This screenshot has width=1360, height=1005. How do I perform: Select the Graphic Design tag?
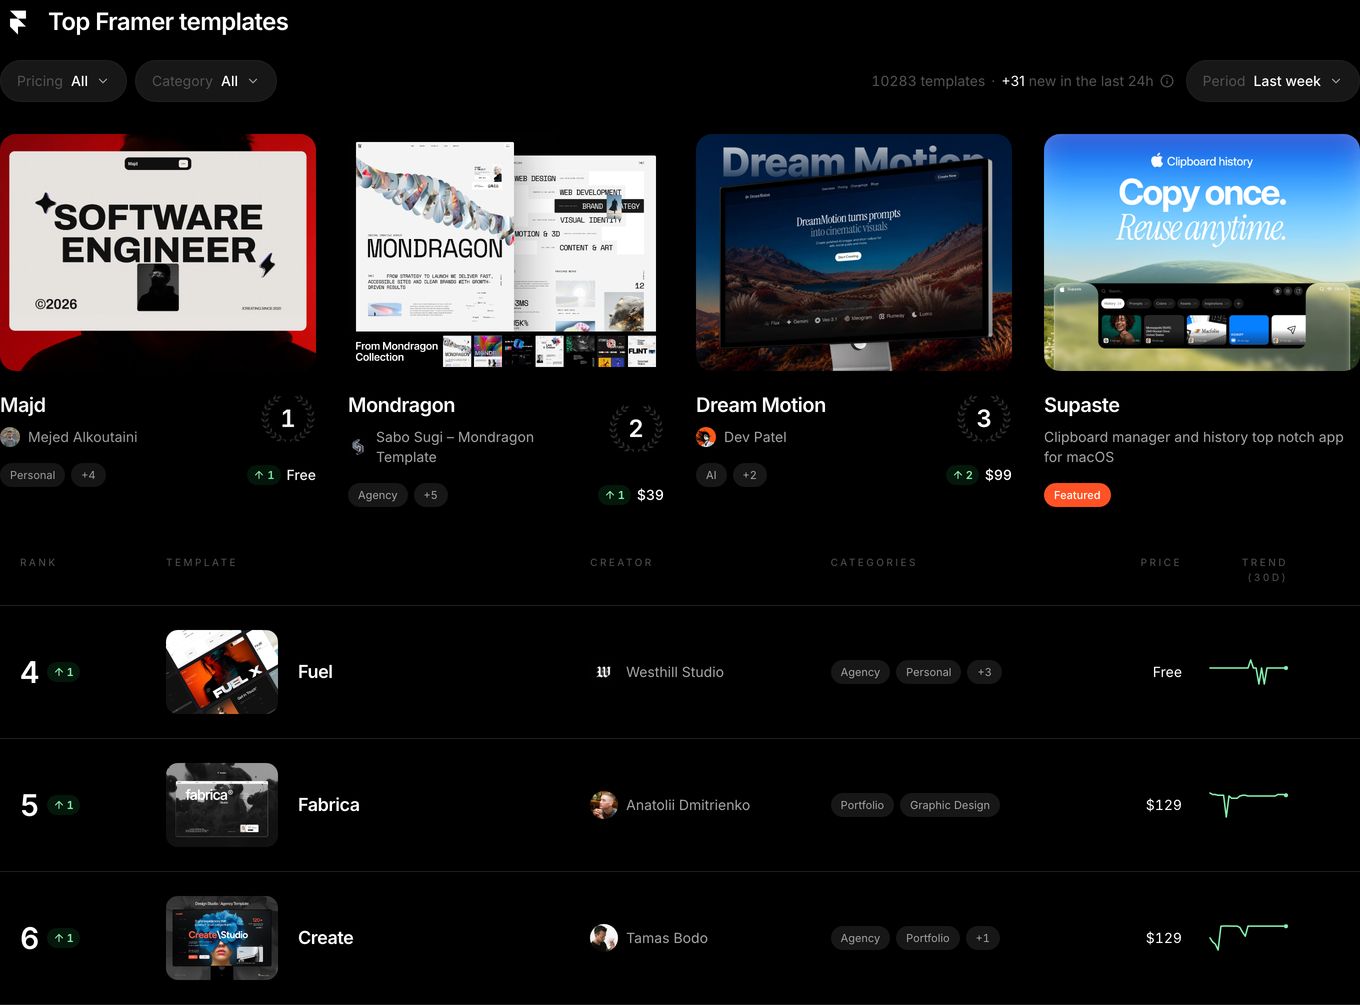pyautogui.click(x=950, y=805)
